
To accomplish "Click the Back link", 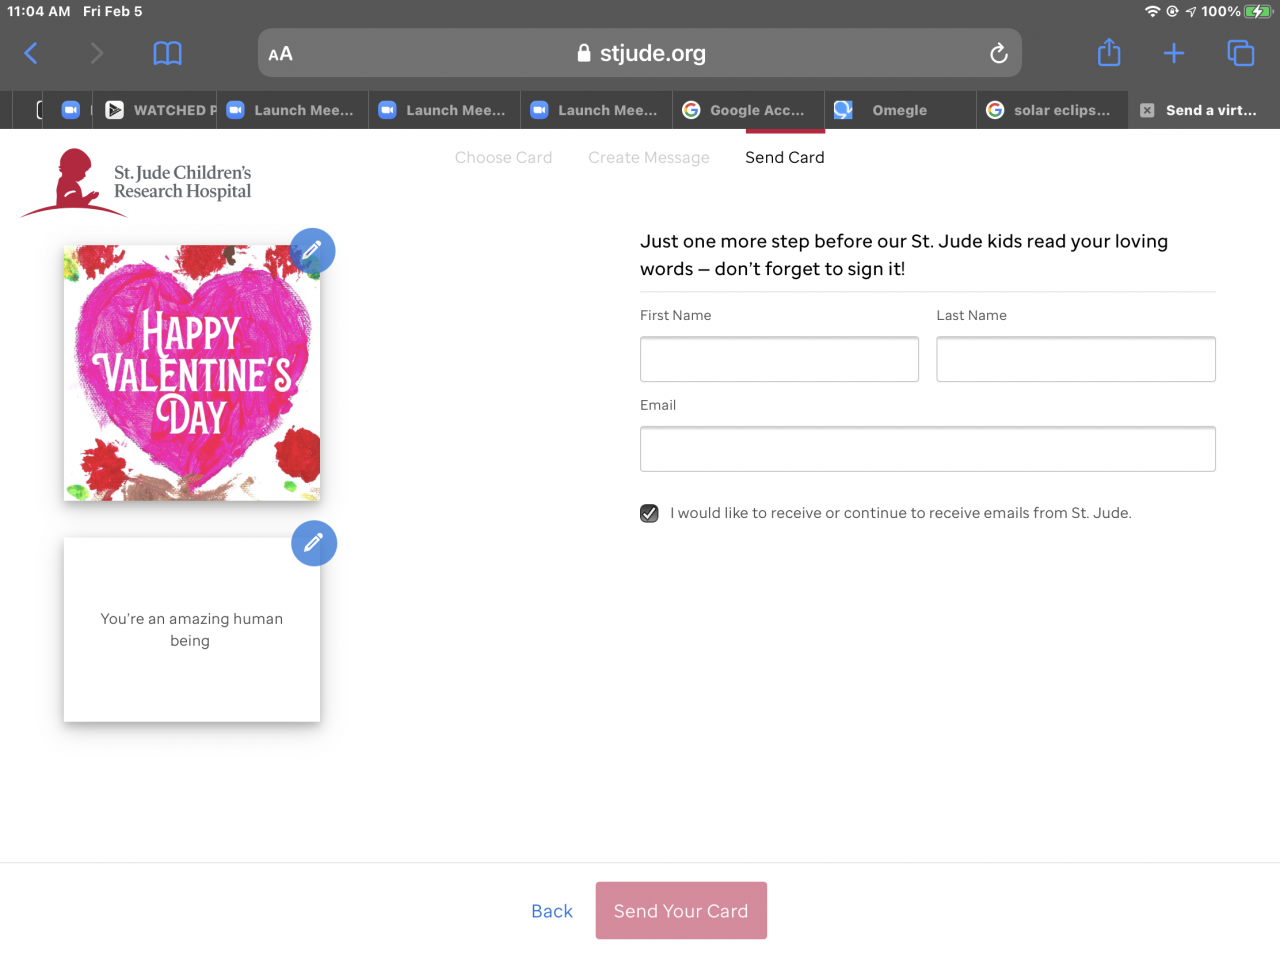I will (x=552, y=911).
